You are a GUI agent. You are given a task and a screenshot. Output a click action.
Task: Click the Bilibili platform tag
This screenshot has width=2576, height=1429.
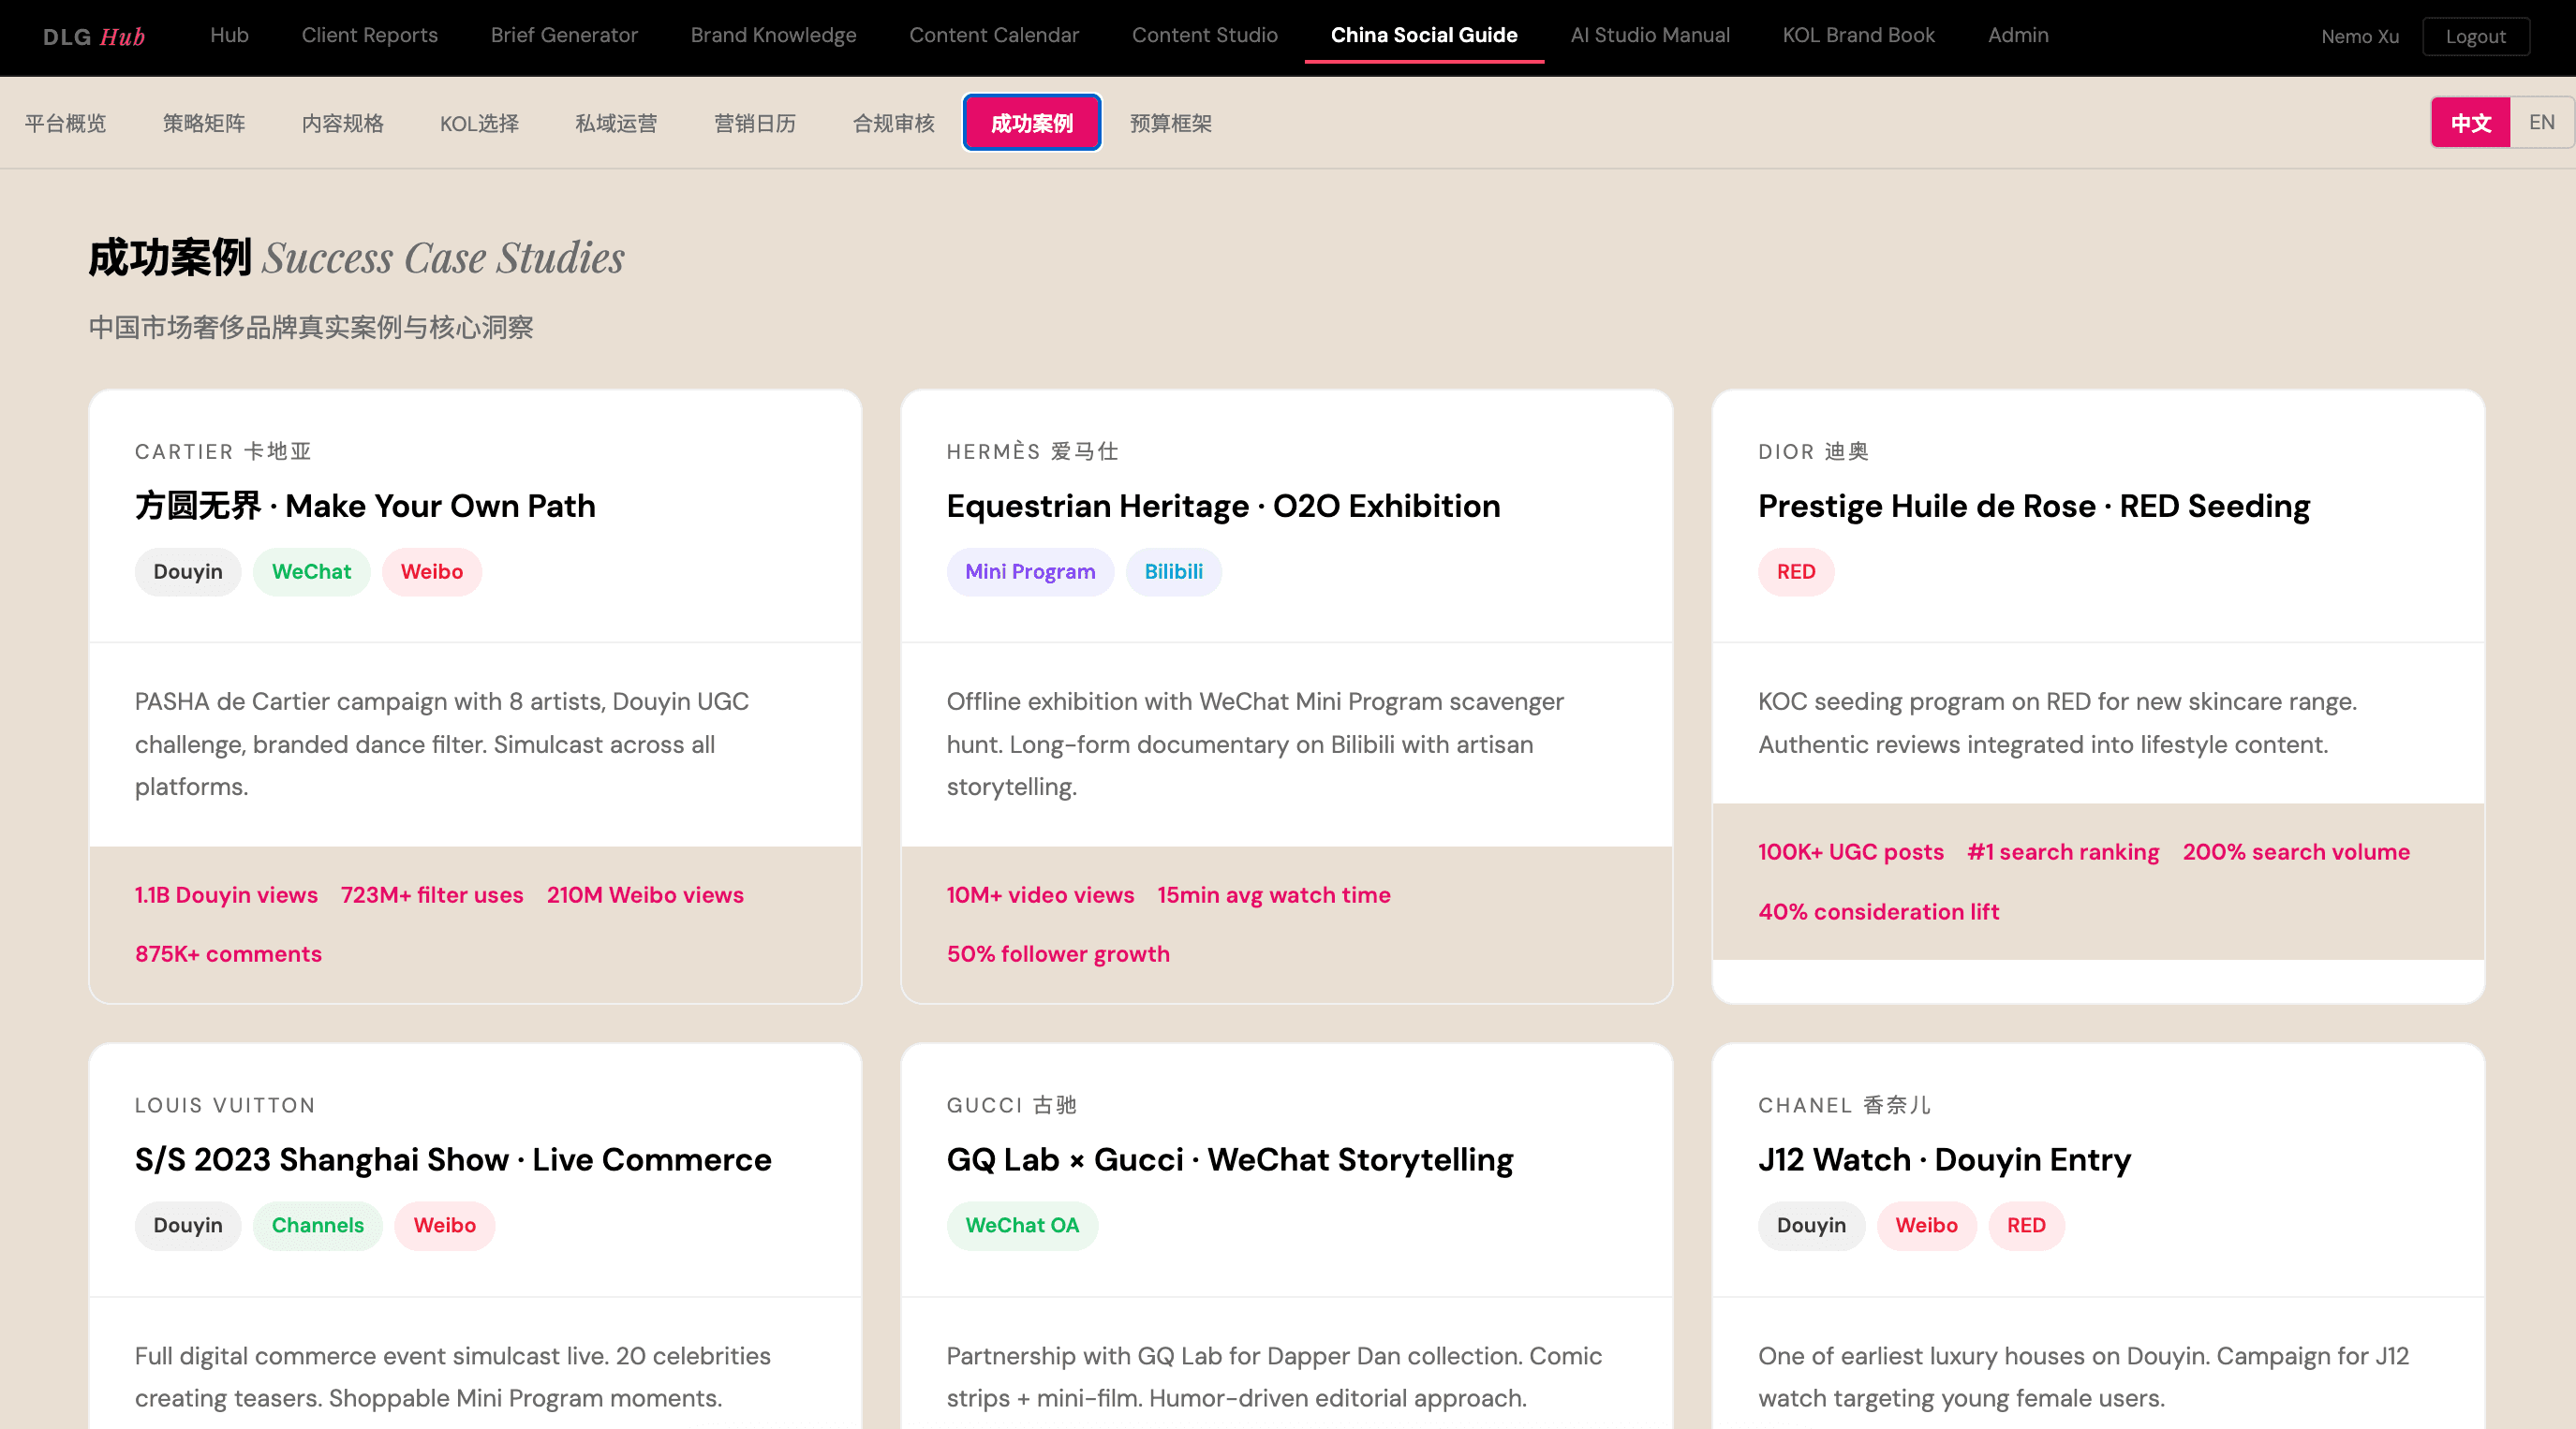pyautogui.click(x=1173, y=572)
